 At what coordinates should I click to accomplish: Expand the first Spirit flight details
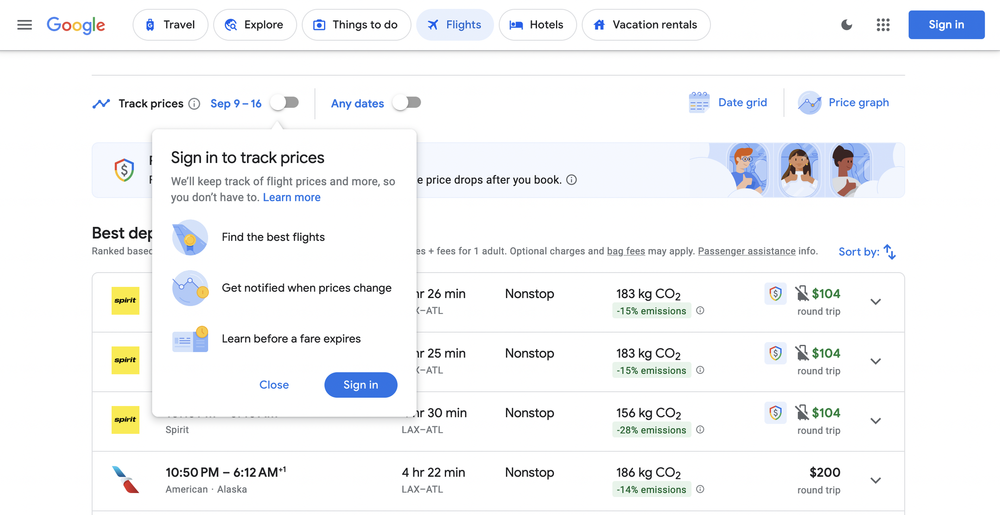[876, 301]
